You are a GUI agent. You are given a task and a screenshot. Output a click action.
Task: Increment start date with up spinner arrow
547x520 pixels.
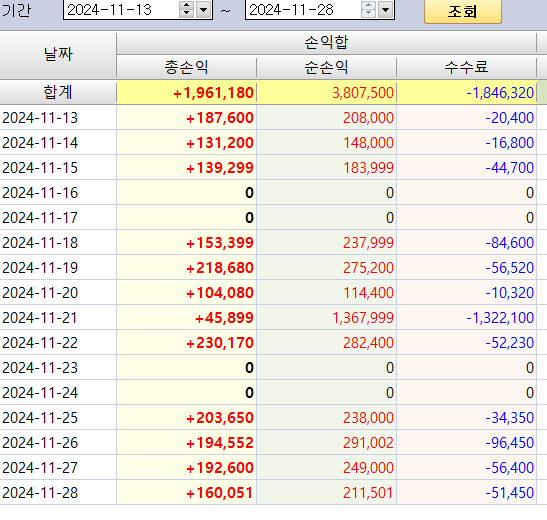187,6
